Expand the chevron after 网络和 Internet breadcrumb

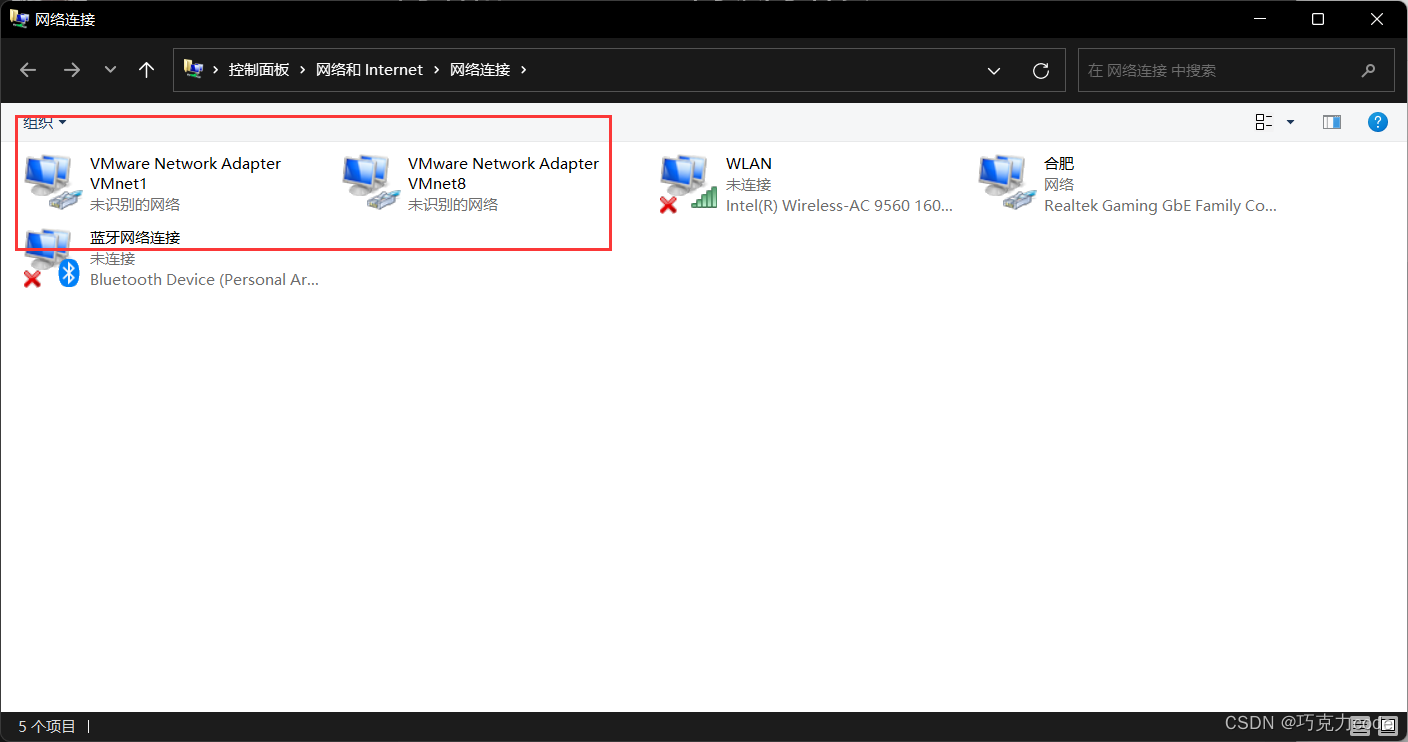[x=437, y=70]
